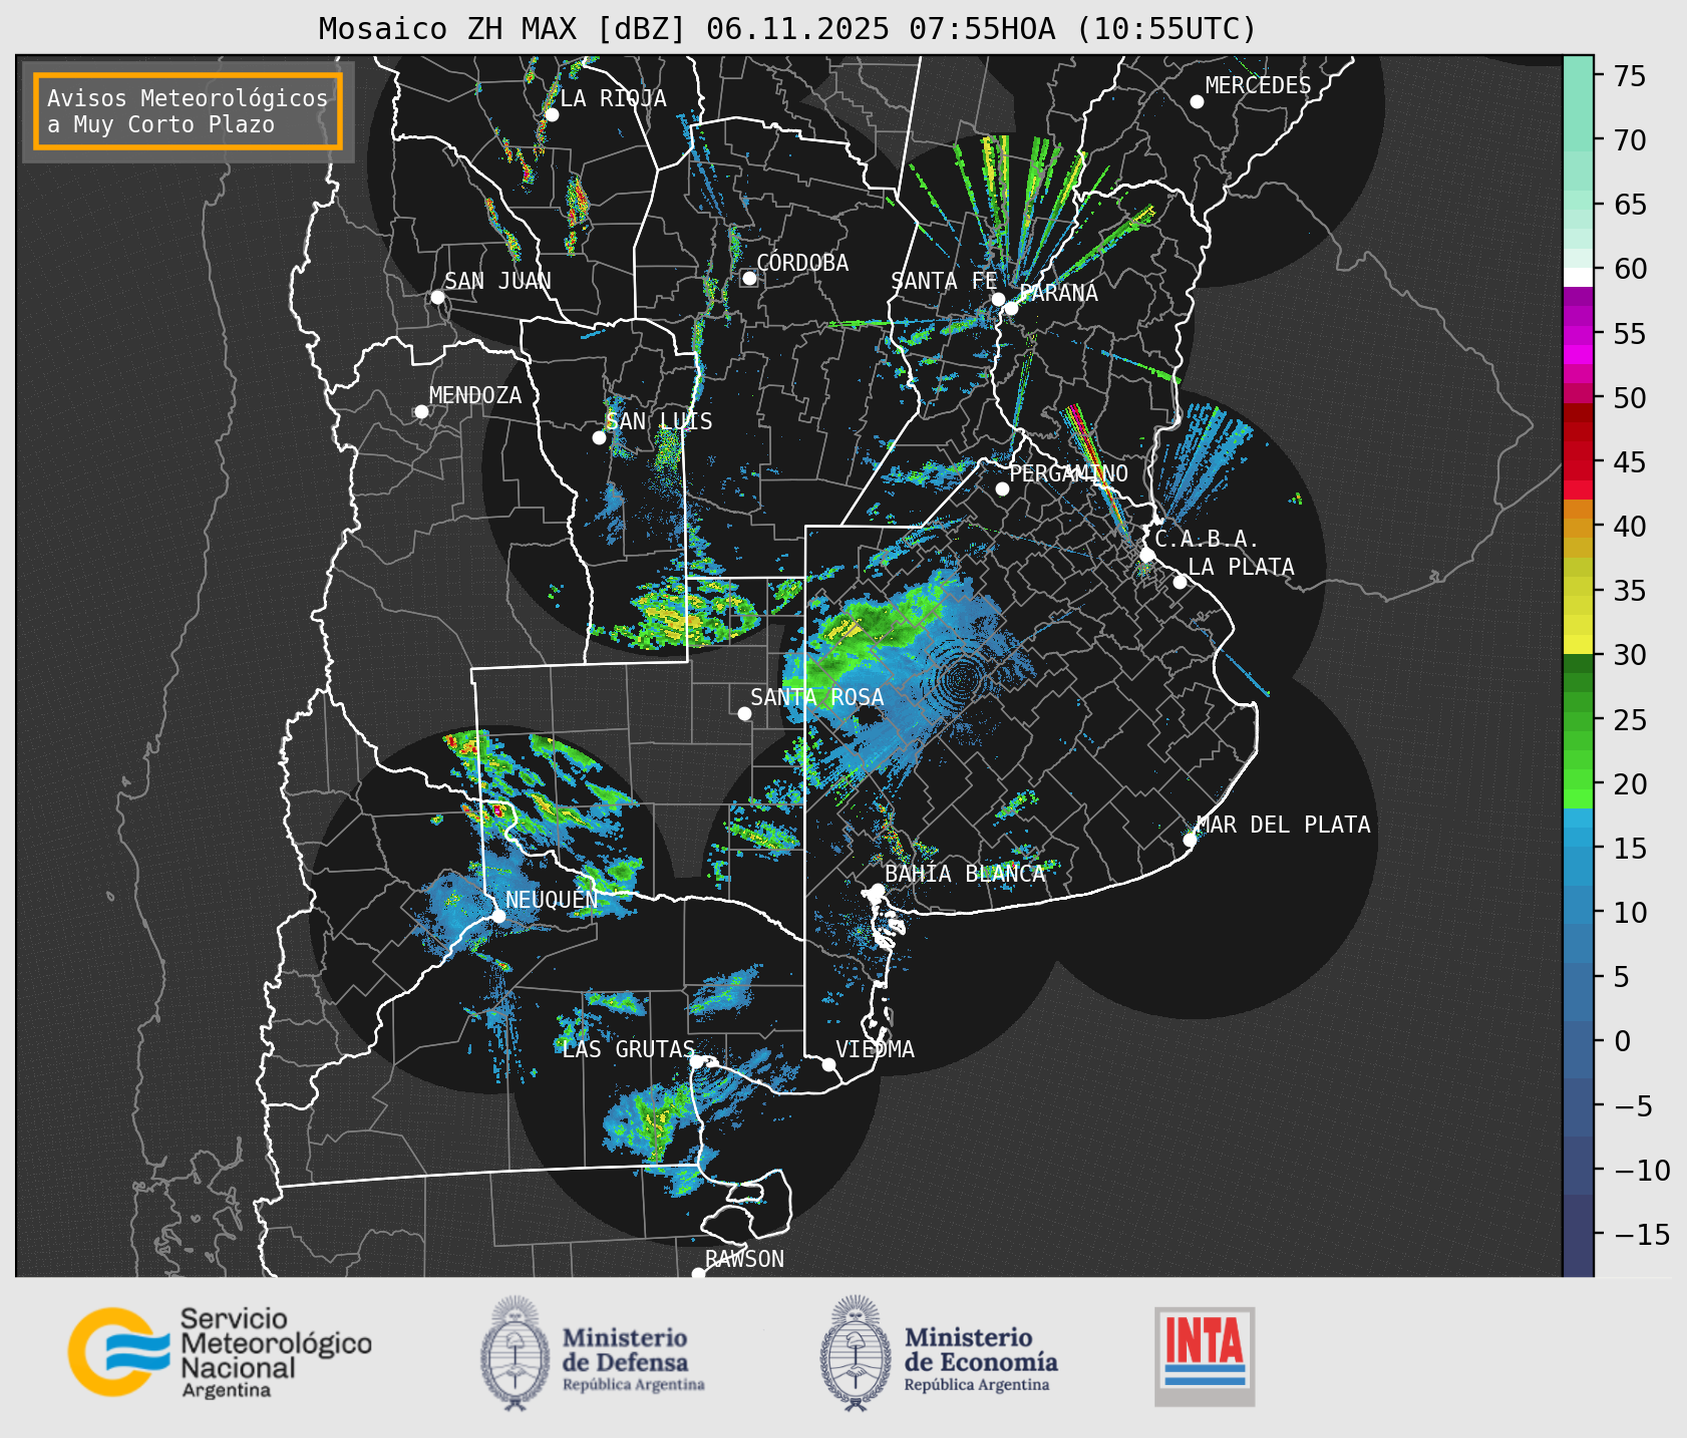
Task: Click the 65 dBZ scale tick label
Action: pyautogui.click(x=1629, y=205)
